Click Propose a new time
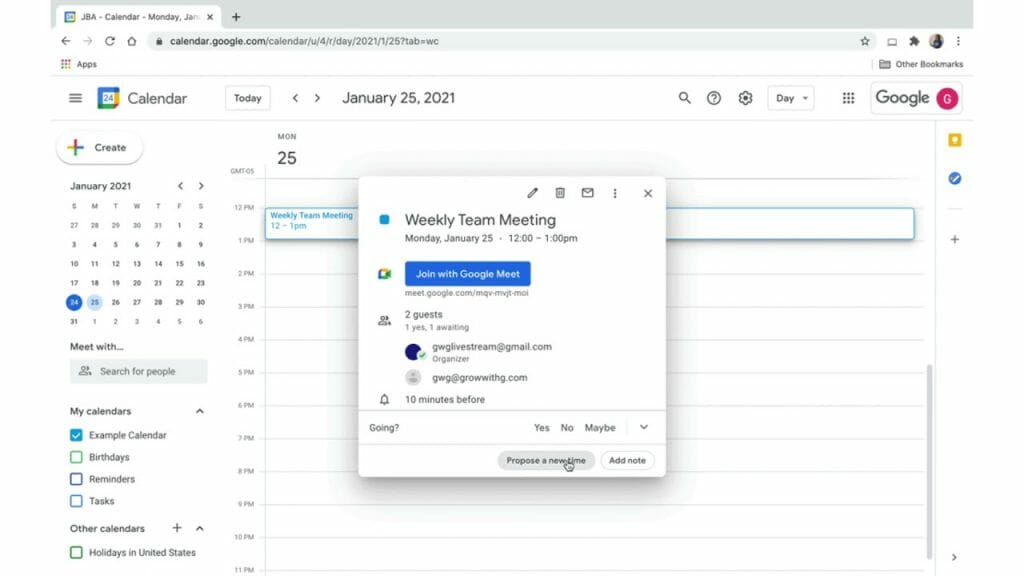 point(546,460)
